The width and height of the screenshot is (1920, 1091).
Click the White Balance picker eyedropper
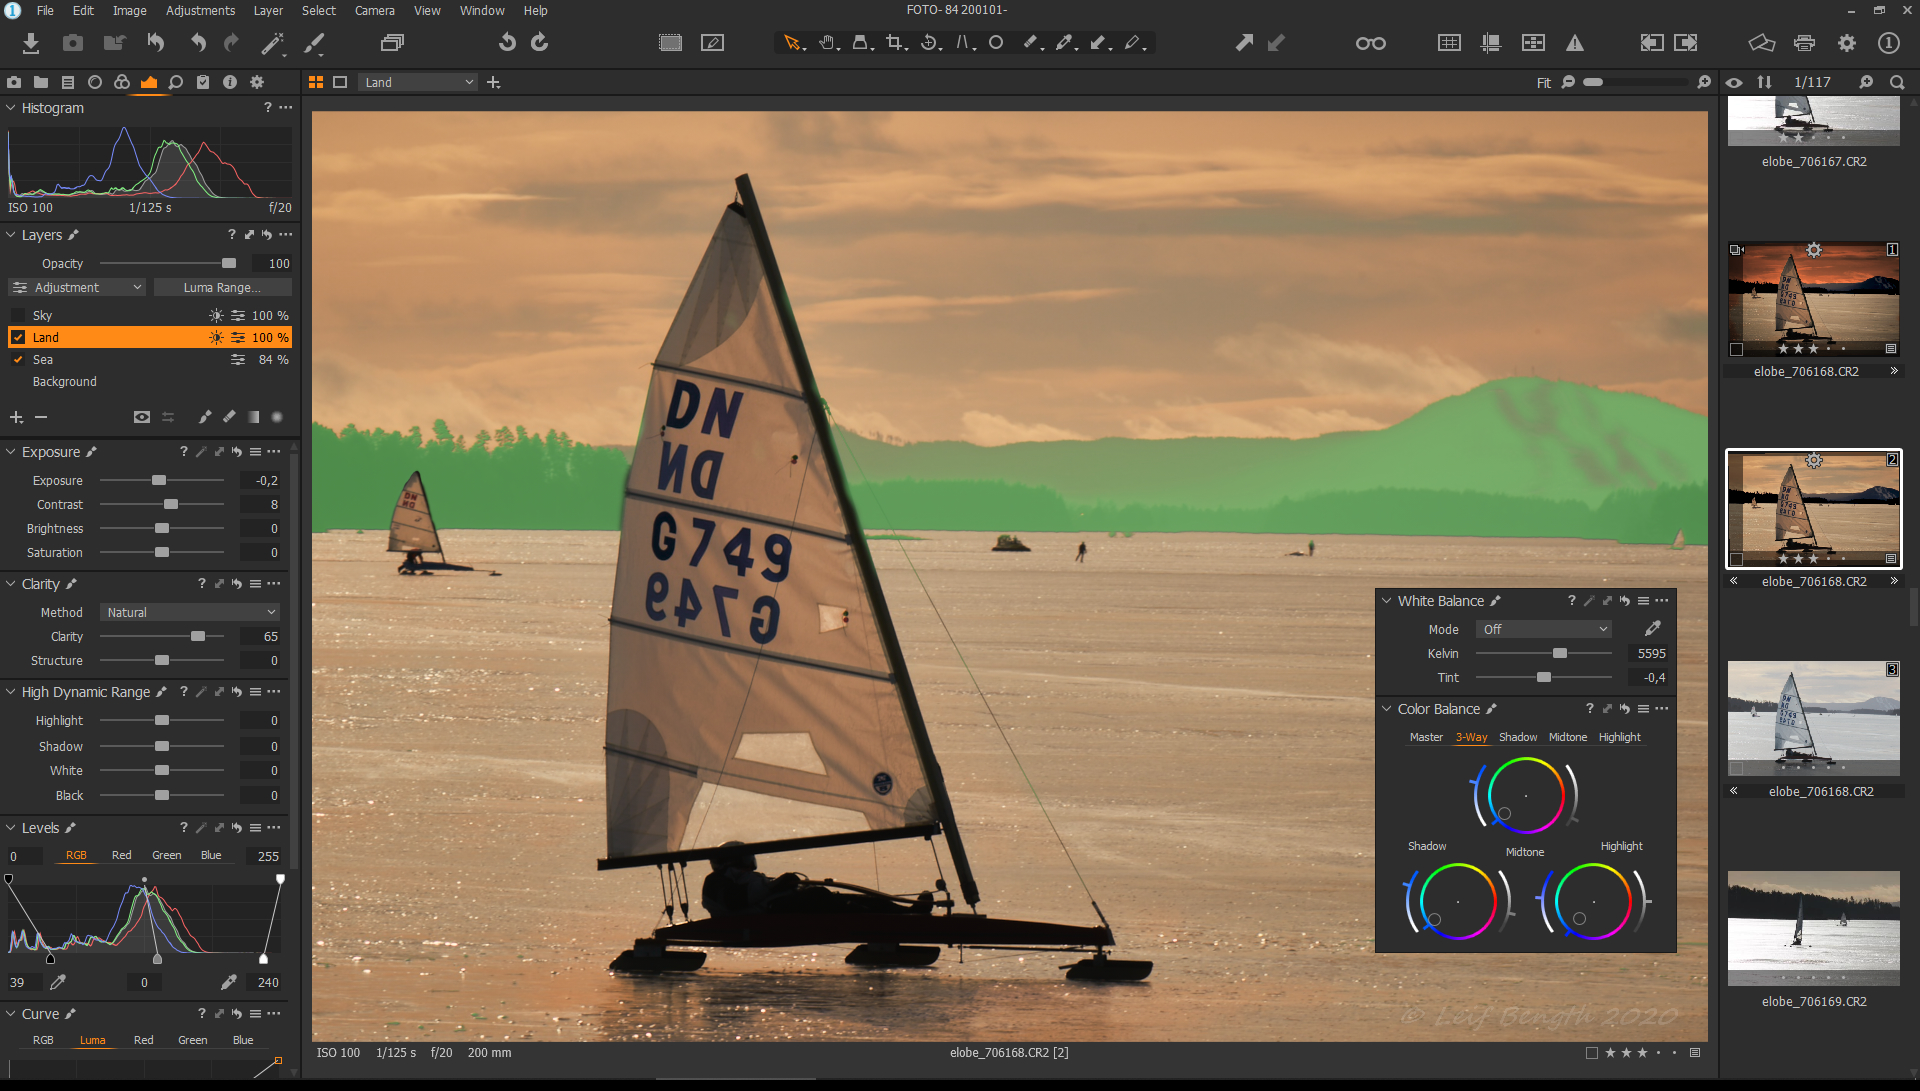click(x=1652, y=629)
